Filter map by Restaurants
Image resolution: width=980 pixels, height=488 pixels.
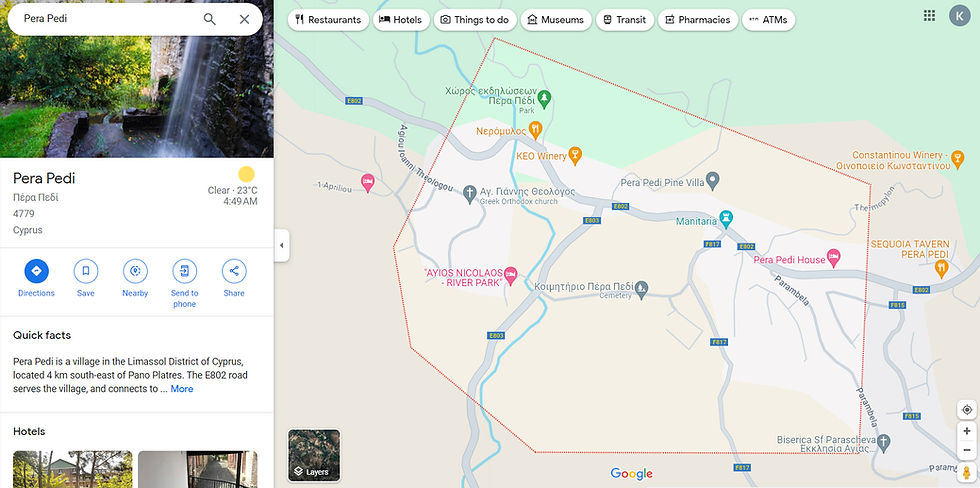[x=328, y=19]
